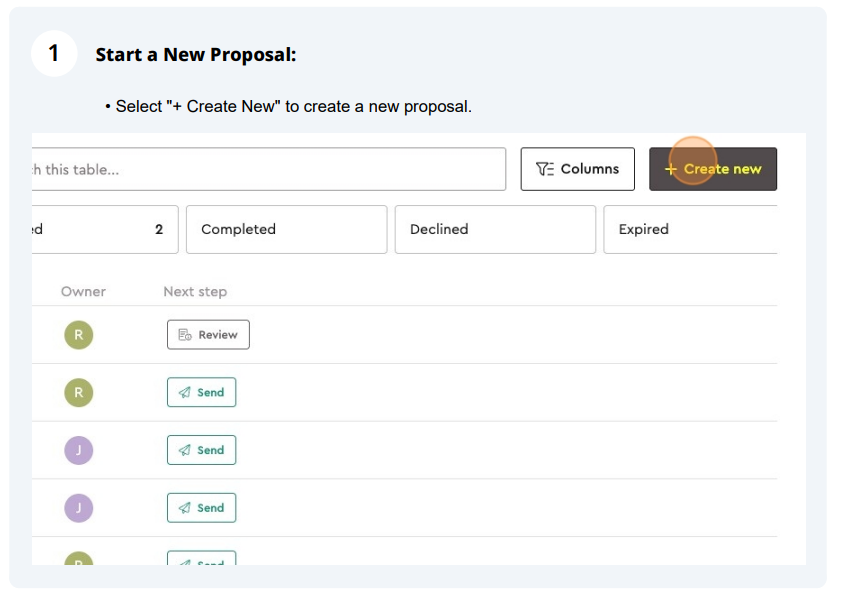The image size is (841, 594).
Task: Open the Columns filter options
Action: (x=578, y=169)
